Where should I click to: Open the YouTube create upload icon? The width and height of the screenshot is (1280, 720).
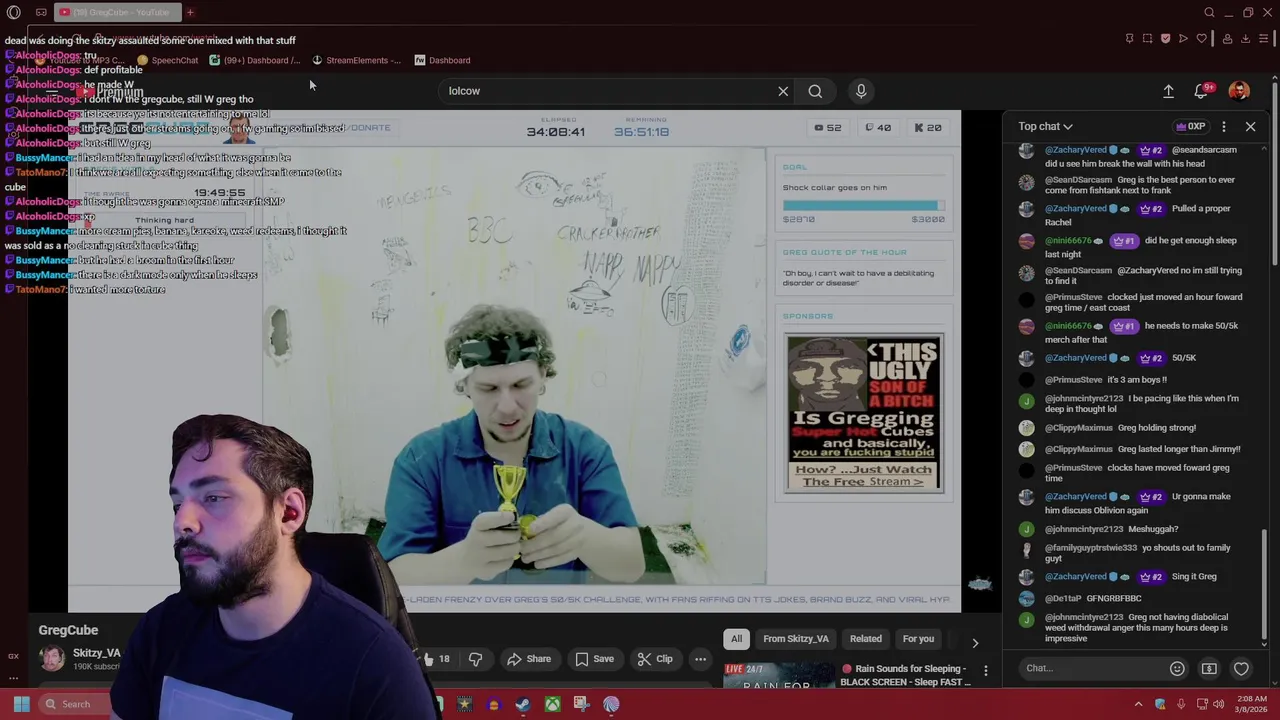[x=1168, y=91]
